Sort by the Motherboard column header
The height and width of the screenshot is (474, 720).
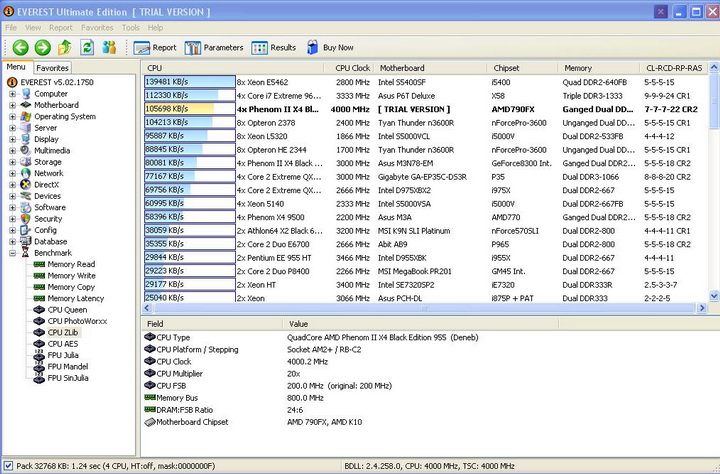pyautogui.click(x=430, y=68)
